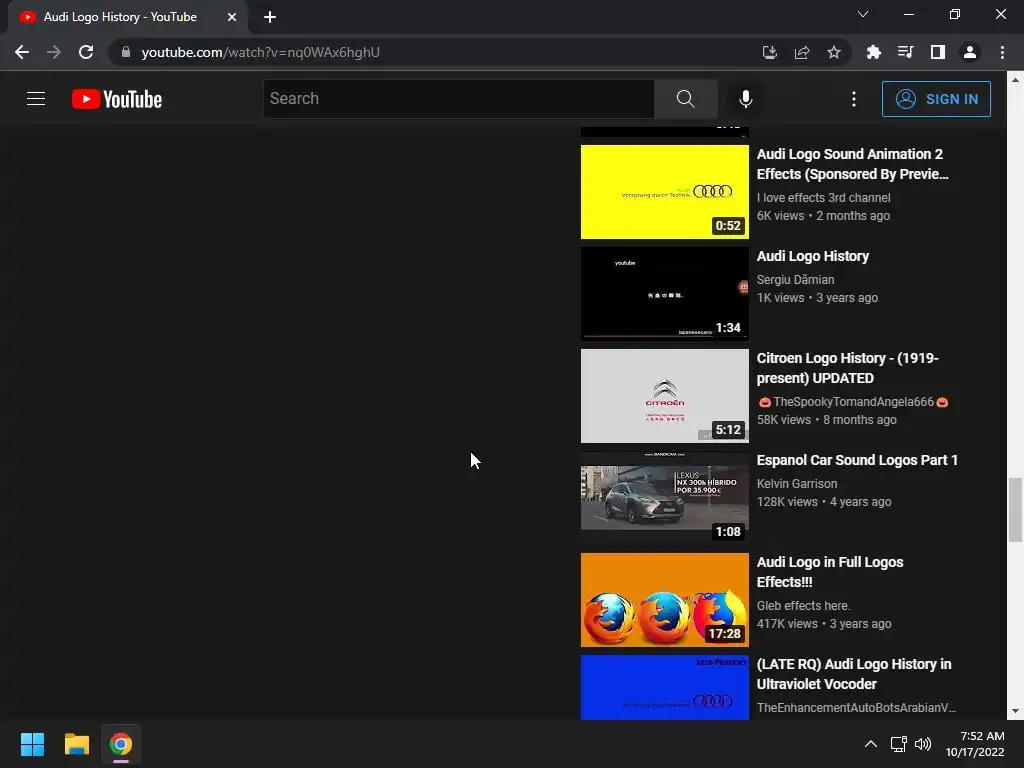Screen dimensions: 1024x768
Task: Open Chrome extensions puzzle icon
Action: click(x=874, y=52)
